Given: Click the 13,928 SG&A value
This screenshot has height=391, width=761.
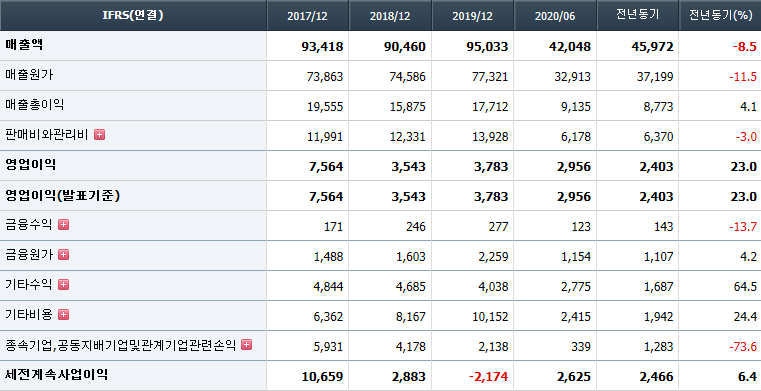Looking at the screenshot, I should pyautogui.click(x=490, y=137).
